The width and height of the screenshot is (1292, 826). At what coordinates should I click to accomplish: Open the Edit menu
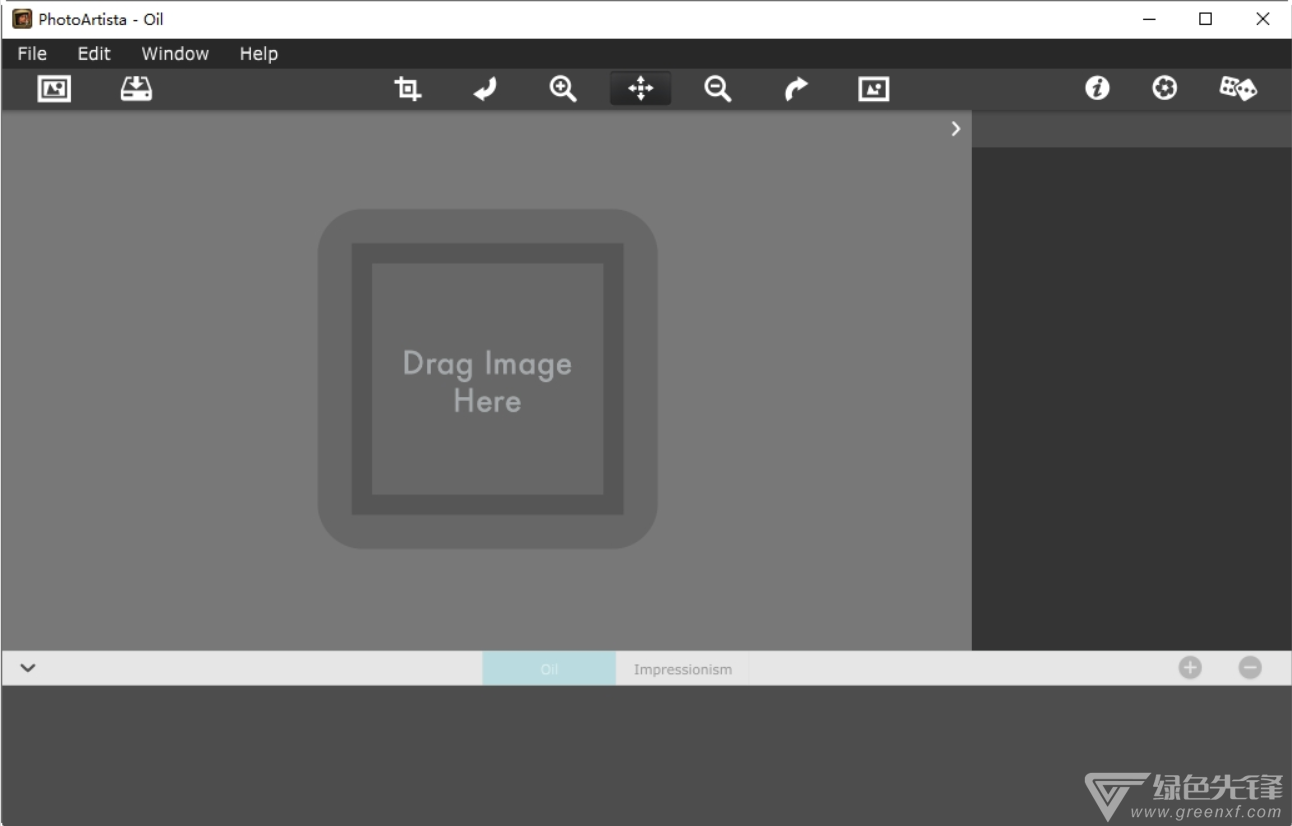click(x=94, y=54)
